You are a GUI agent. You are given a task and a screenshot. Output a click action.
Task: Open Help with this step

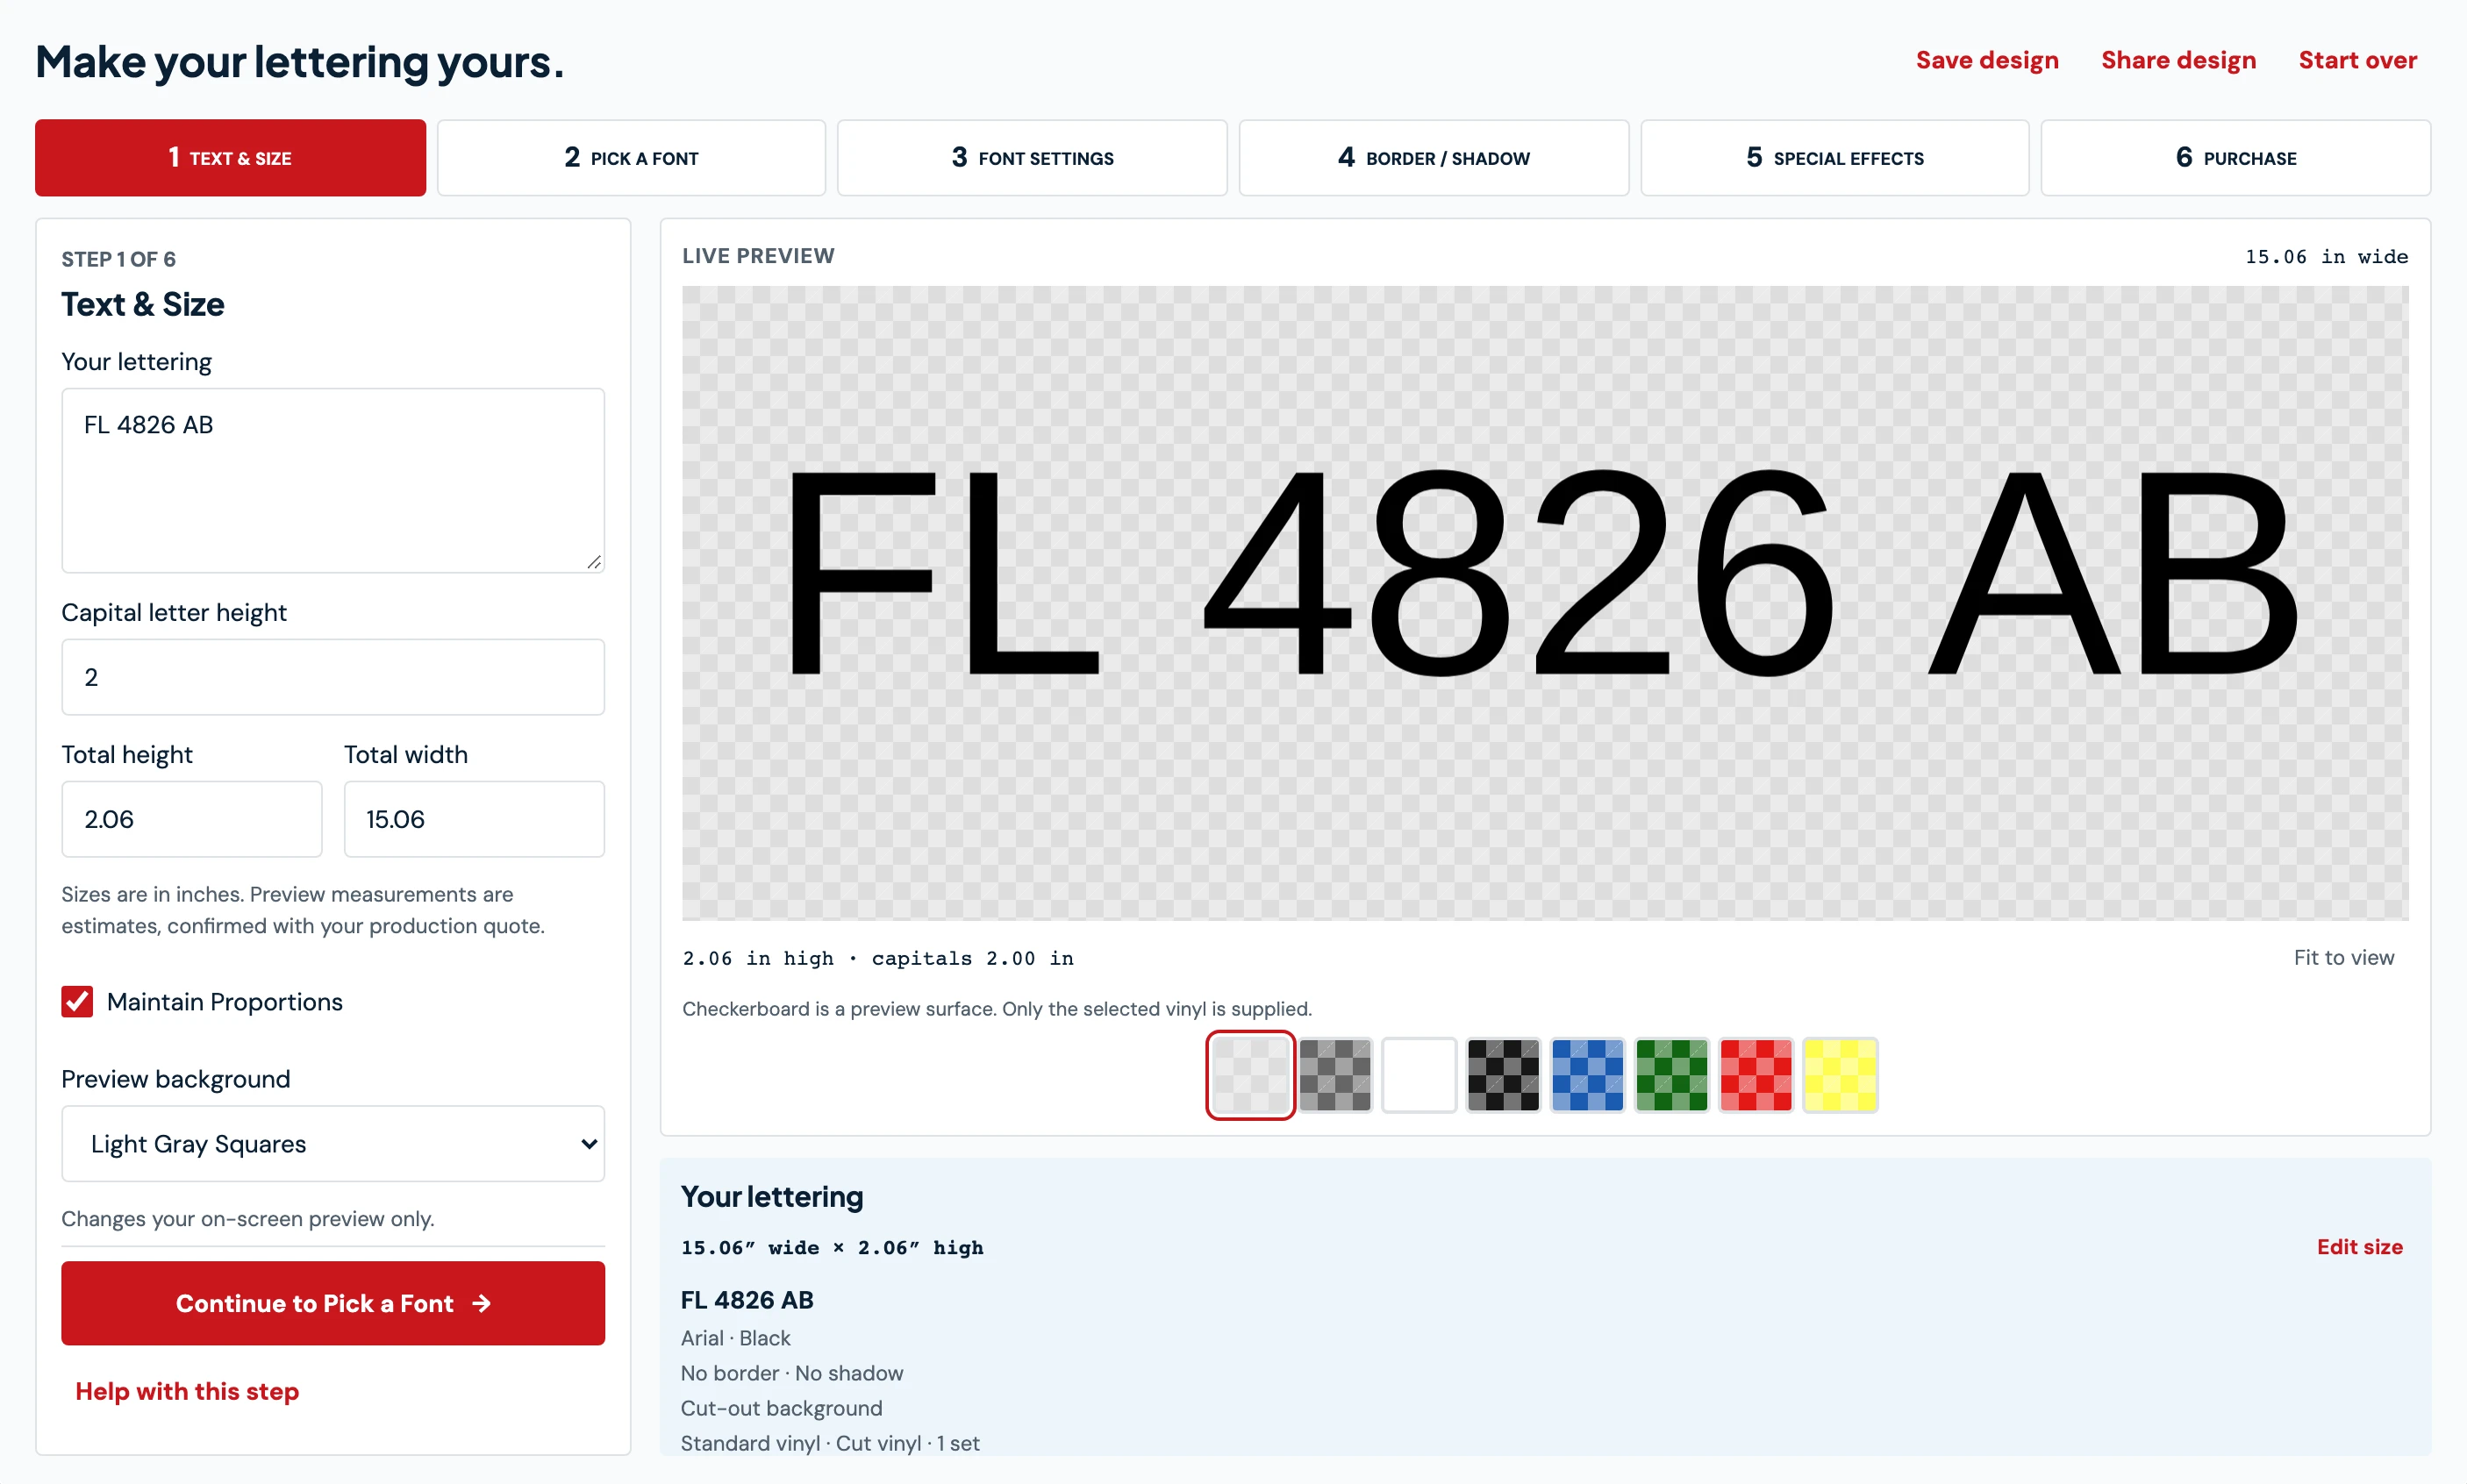point(187,1391)
